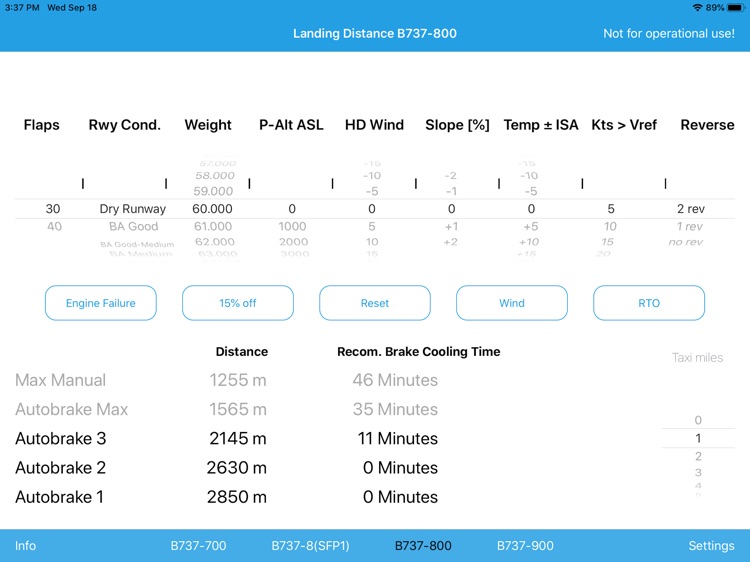Select temperature -5 ISA
The height and width of the screenshot is (562, 750).
click(531, 191)
